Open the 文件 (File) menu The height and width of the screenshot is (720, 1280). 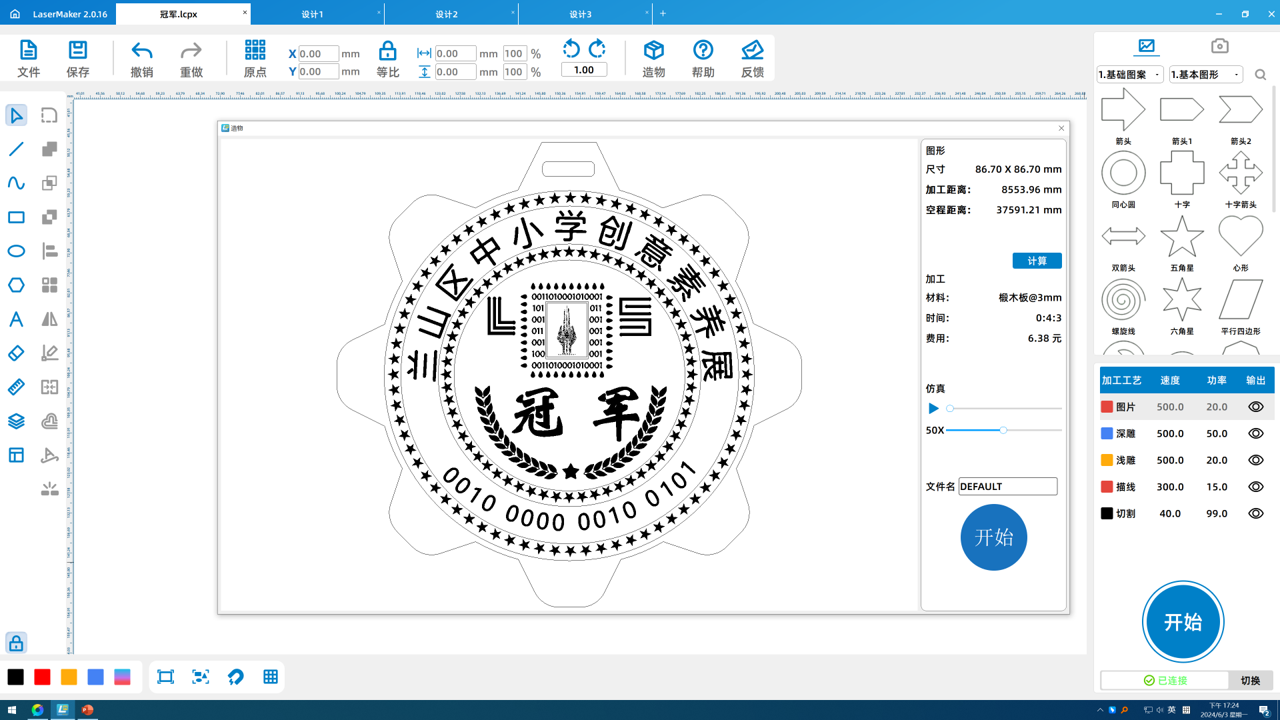coord(29,51)
